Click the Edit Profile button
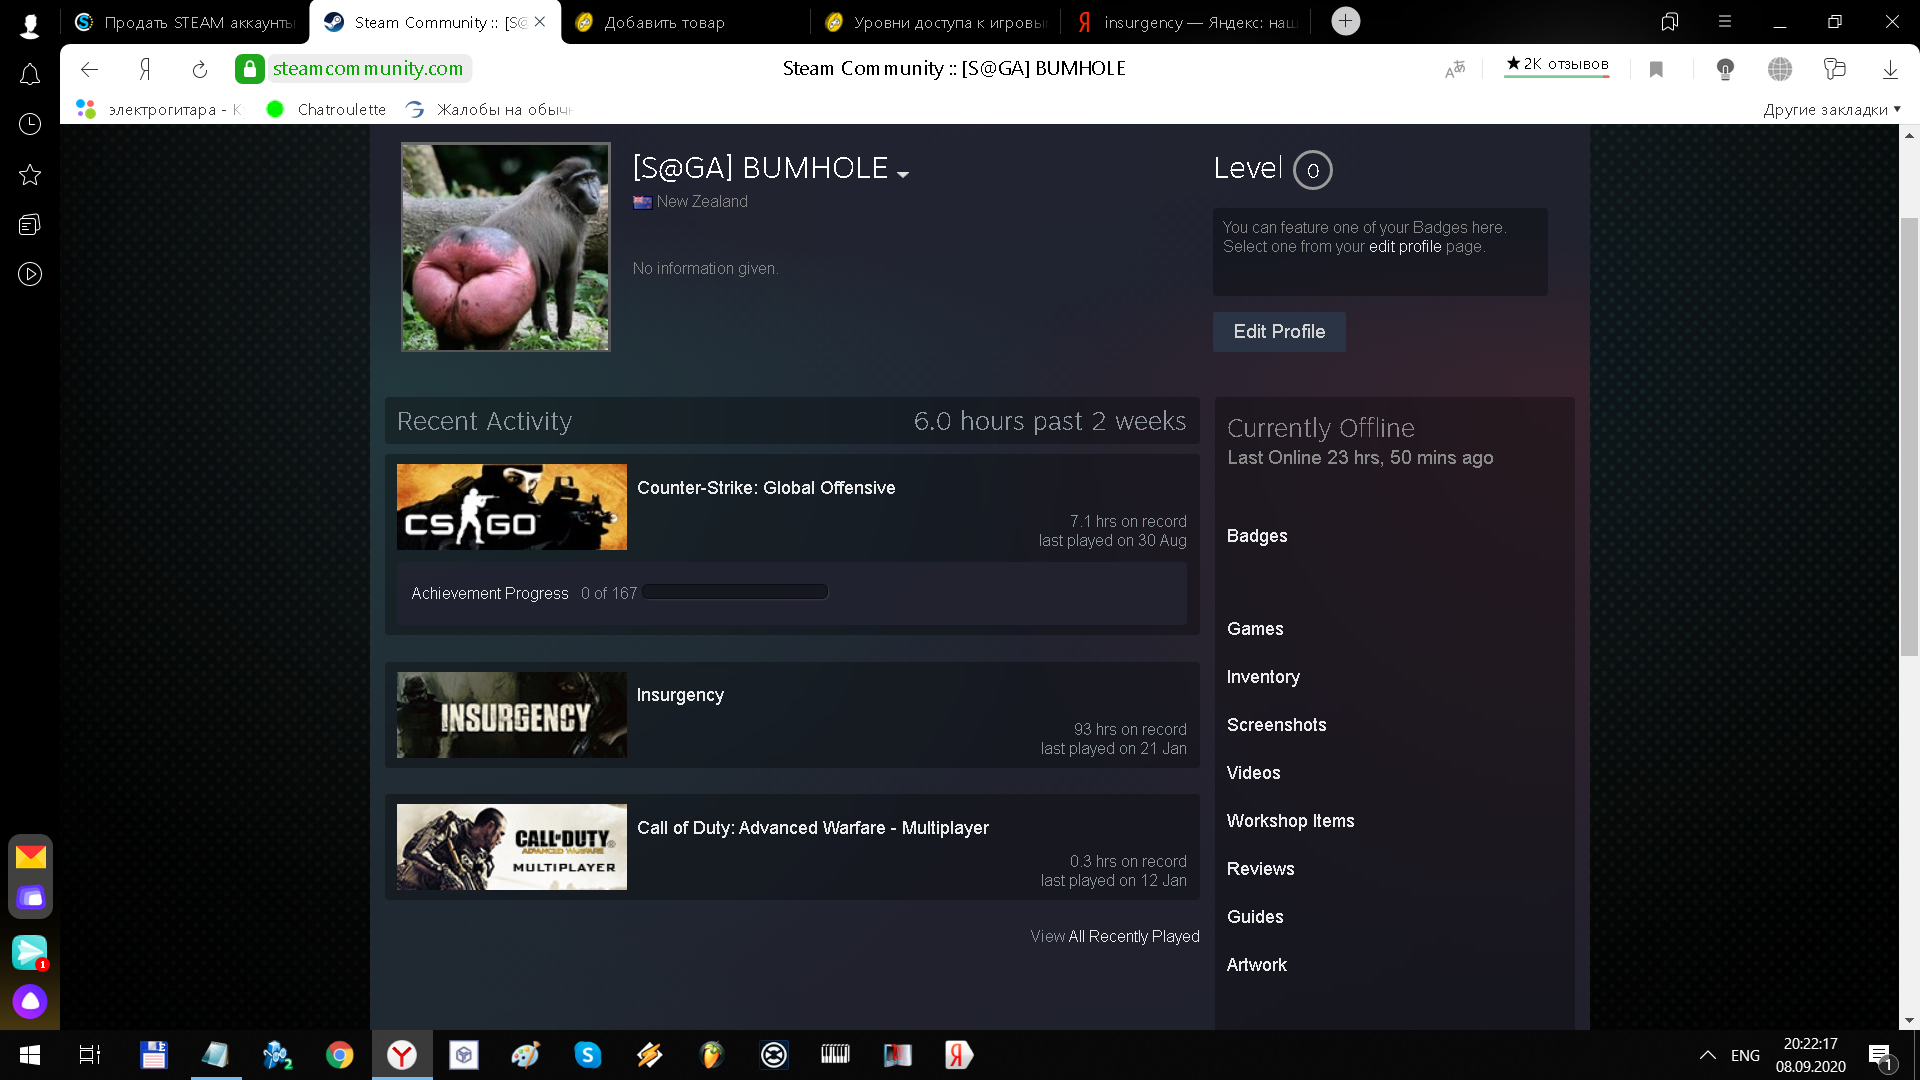Screen dimensions: 1920x1080 click(1279, 332)
